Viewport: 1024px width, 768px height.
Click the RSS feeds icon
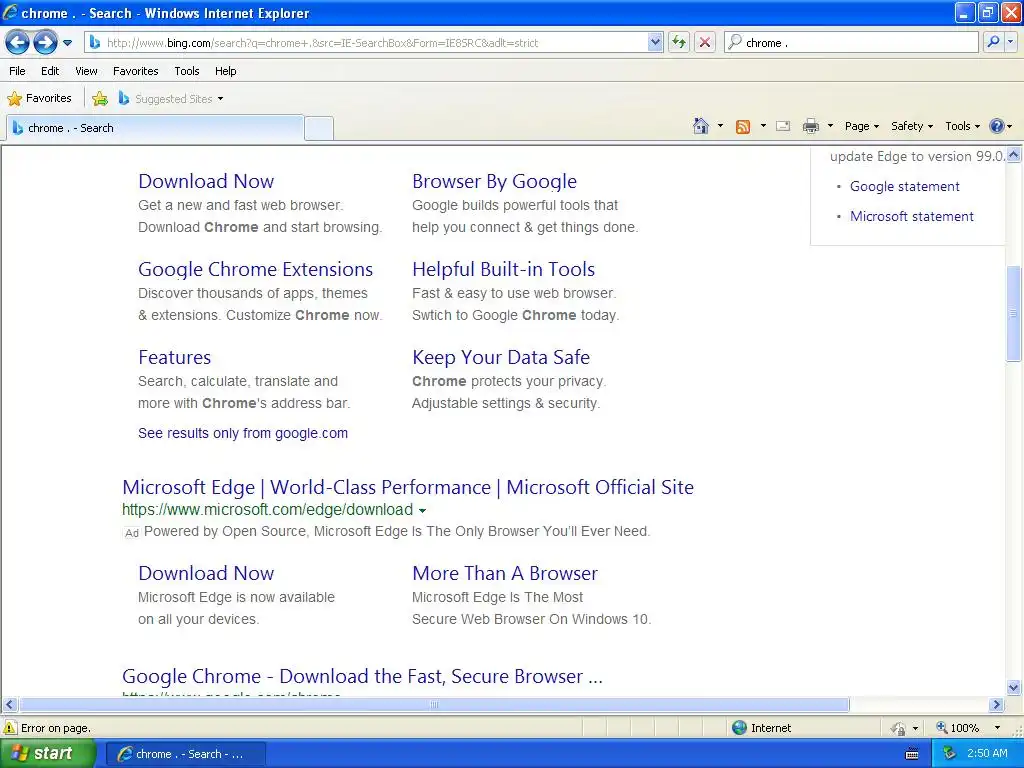pyautogui.click(x=743, y=126)
